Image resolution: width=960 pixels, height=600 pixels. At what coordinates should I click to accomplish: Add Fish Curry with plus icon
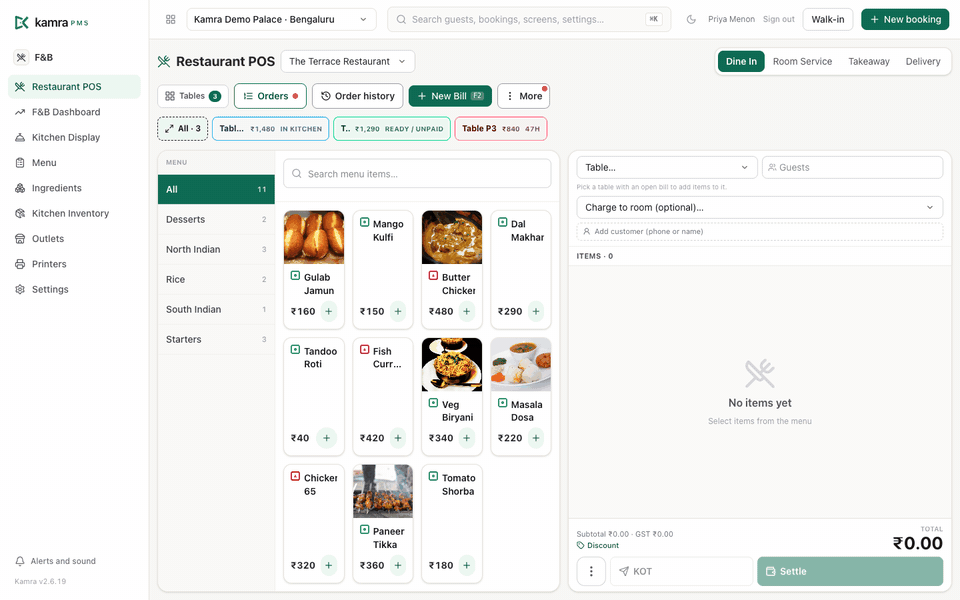point(398,438)
